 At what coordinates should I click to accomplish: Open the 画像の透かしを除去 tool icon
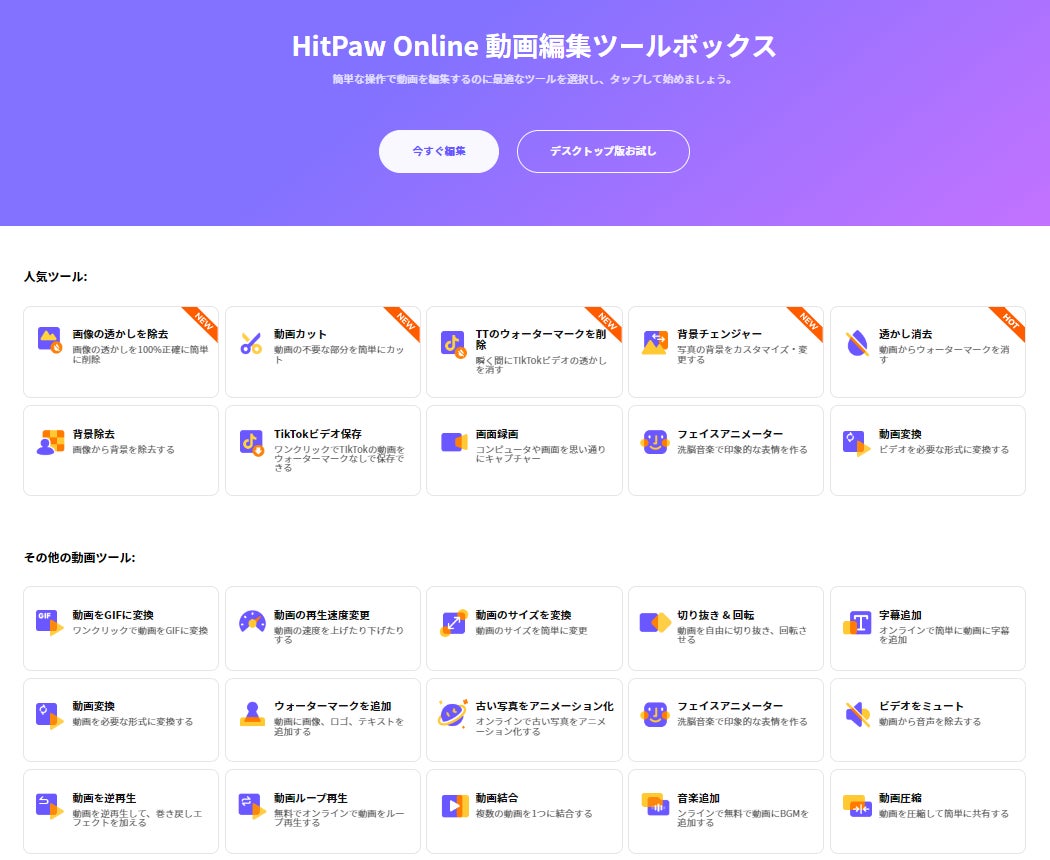(50, 340)
